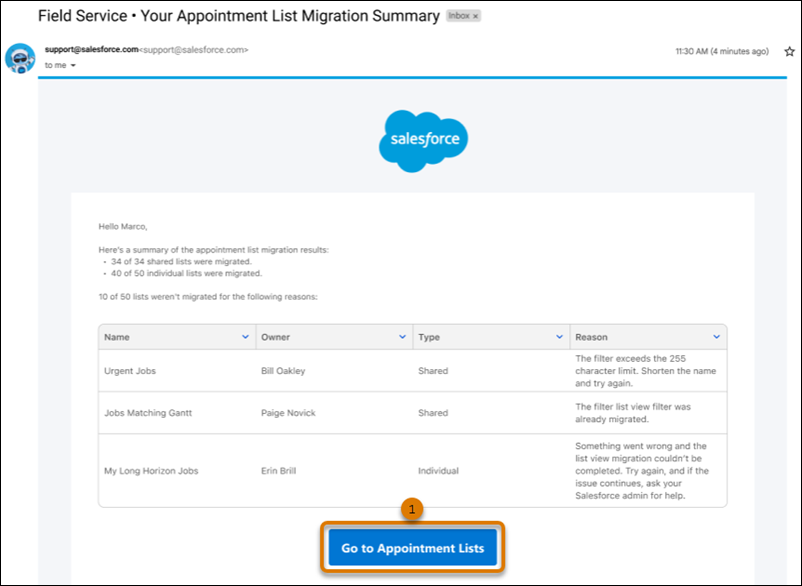Click the '255 character limit' reason text
Viewport: 802px width, 586px height.
pyautogui.click(x=645, y=371)
